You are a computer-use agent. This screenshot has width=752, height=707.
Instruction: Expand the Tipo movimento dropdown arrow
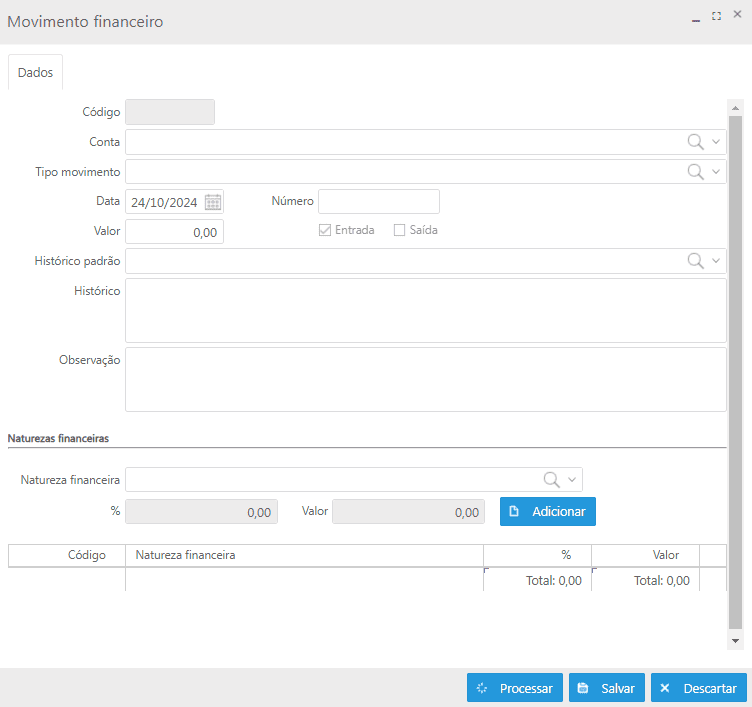point(716,172)
